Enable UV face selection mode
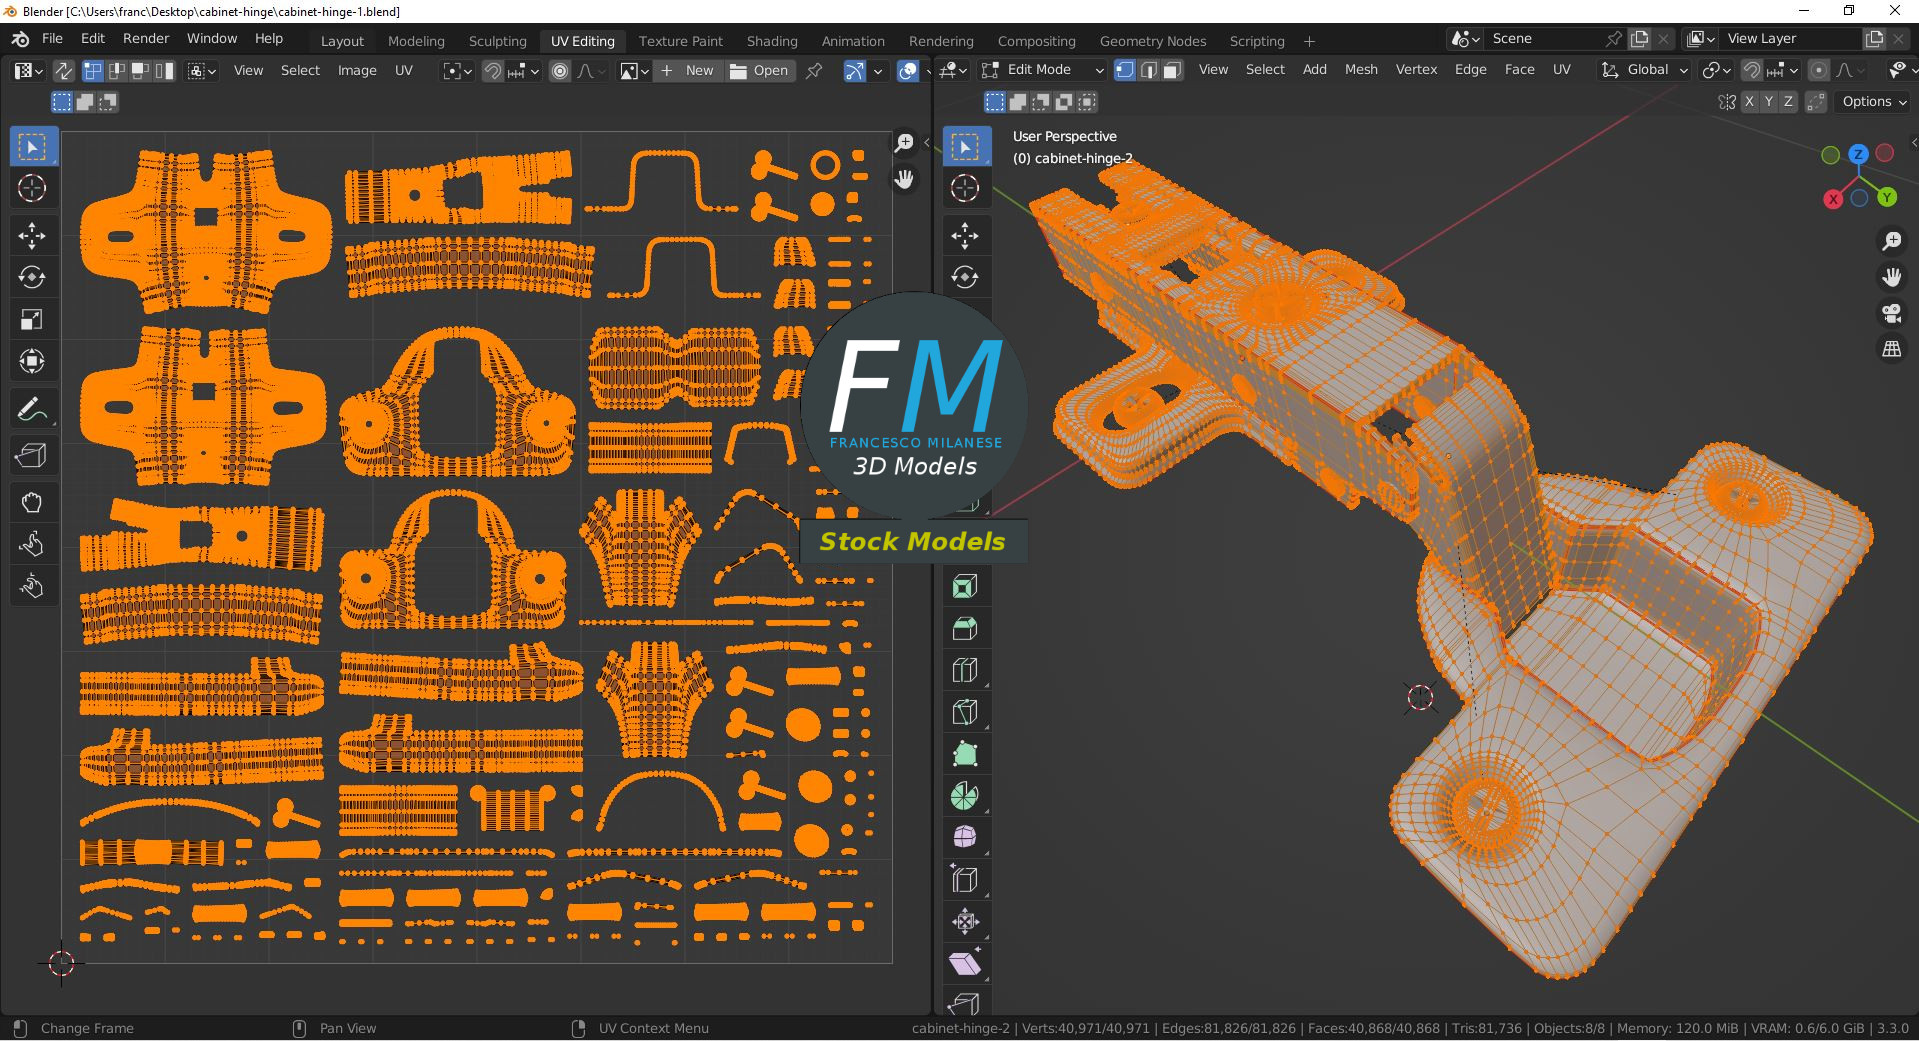The image size is (1919, 1041). [x=141, y=71]
